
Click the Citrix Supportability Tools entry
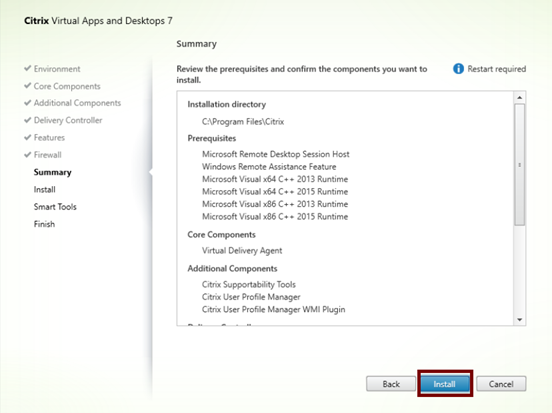pyautogui.click(x=249, y=284)
